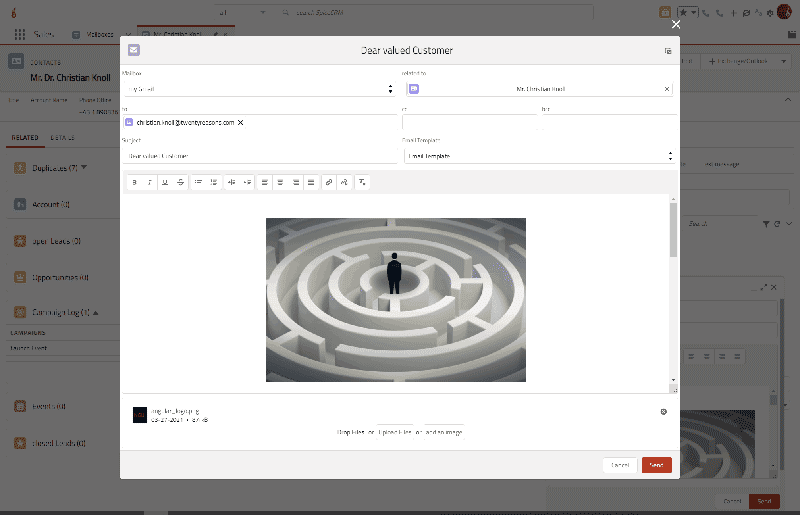Open the Mailbox dropdown
The height and width of the screenshot is (515, 800).
coord(260,89)
